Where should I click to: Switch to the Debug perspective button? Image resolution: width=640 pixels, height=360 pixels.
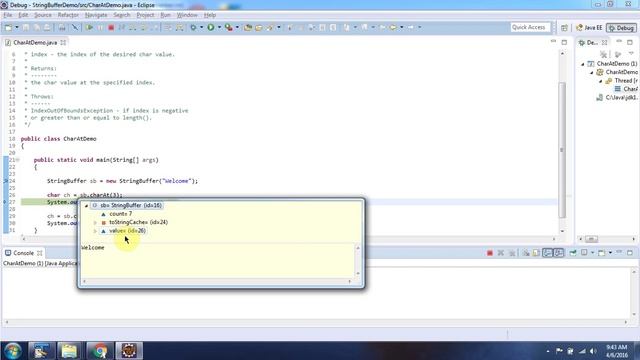coord(621,28)
